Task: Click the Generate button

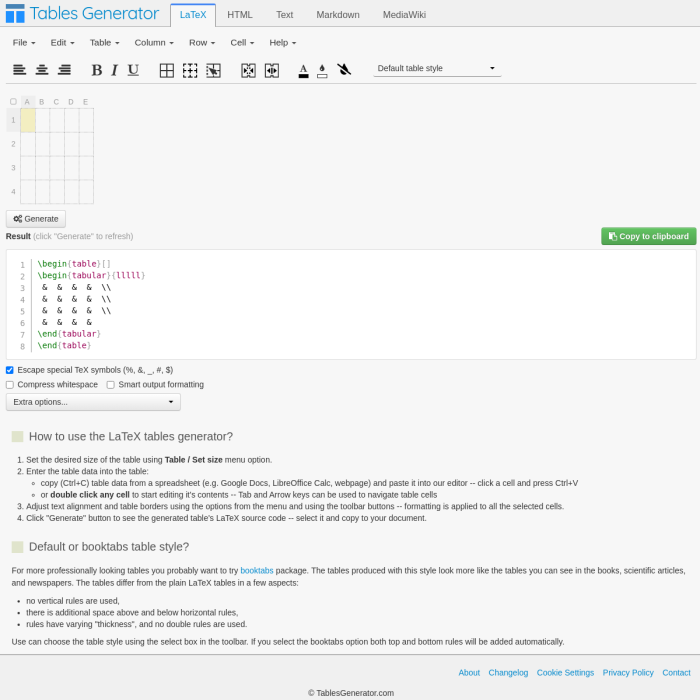Action: [x=36, y=219]
